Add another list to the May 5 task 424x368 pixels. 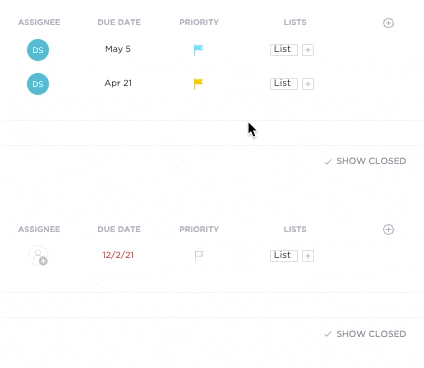click(x=308, y=50)
